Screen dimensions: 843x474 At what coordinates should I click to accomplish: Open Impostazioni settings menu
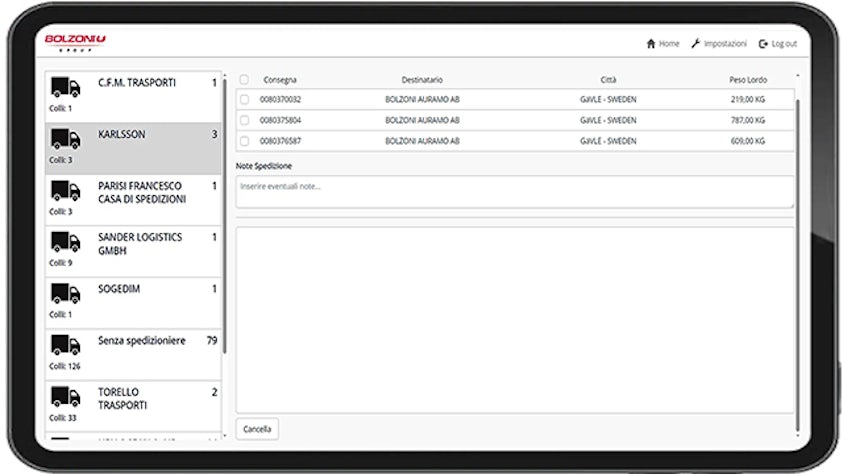tap(718, 44)
